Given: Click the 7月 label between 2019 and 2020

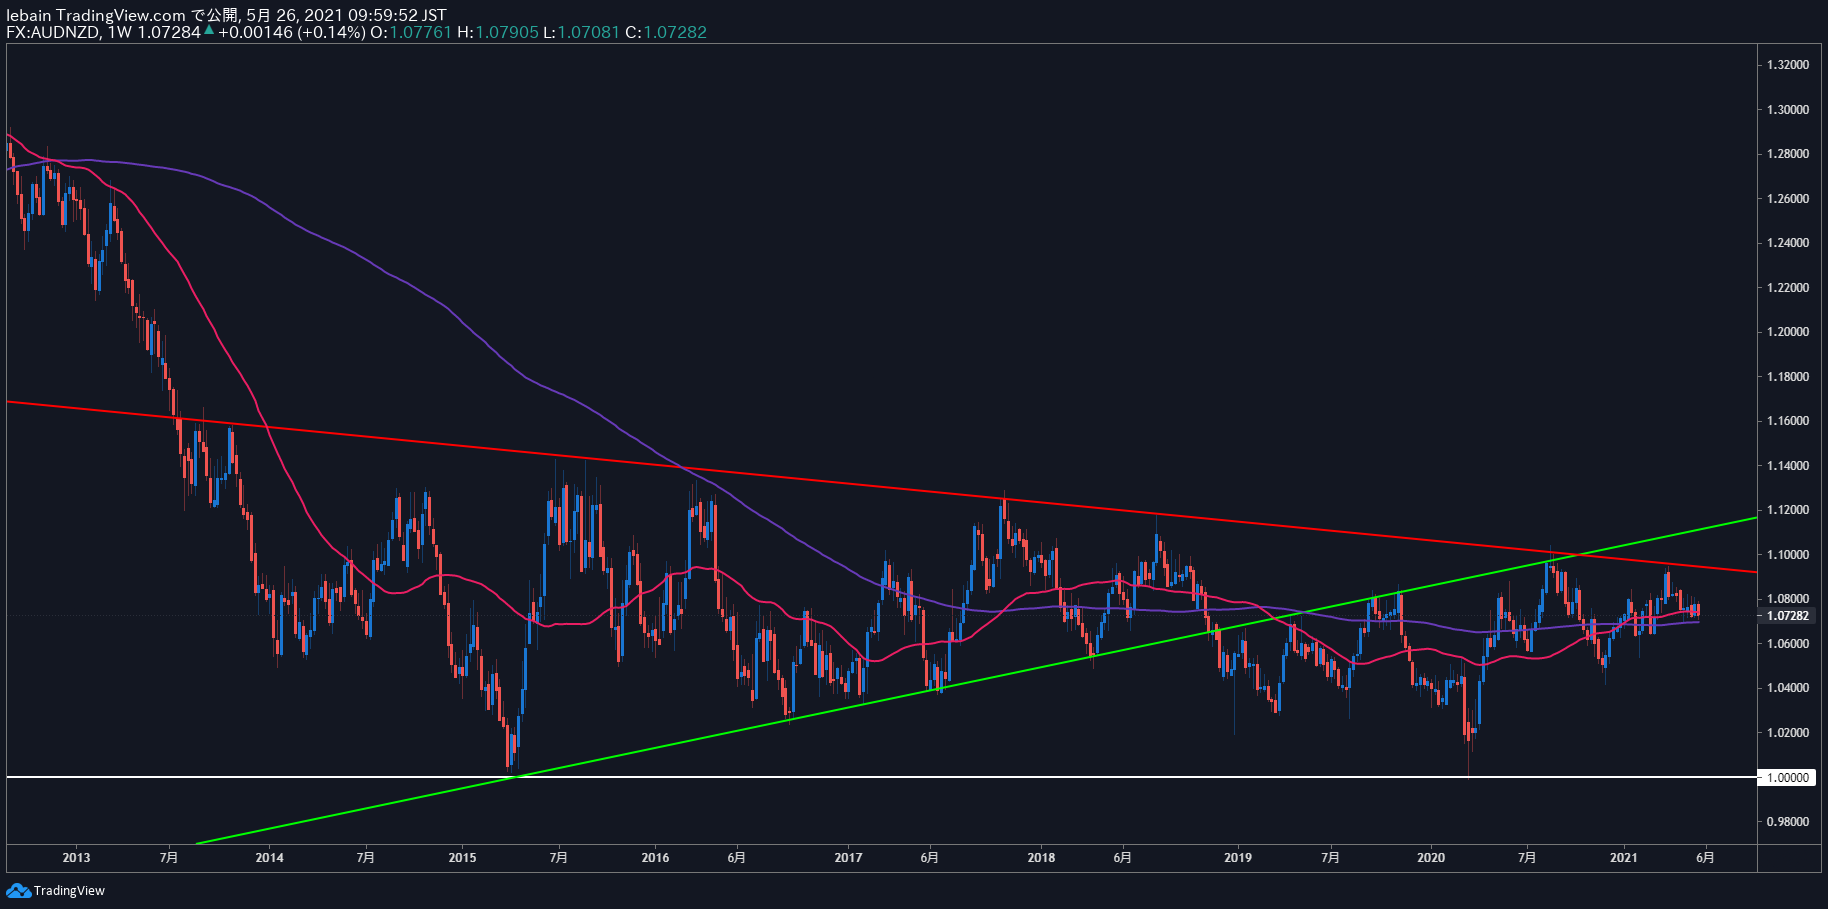Looking at the screenshot, I should pos(1330,857).
